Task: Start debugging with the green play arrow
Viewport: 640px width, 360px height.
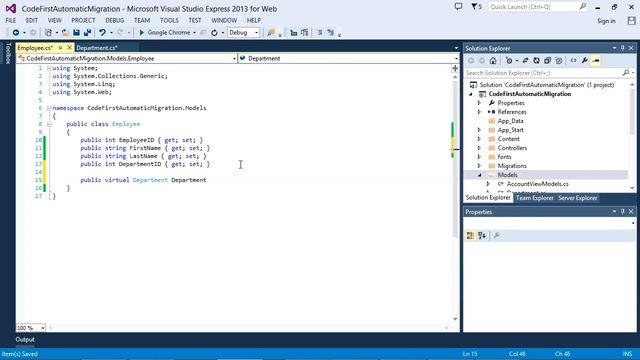Action: click(142, 33)
